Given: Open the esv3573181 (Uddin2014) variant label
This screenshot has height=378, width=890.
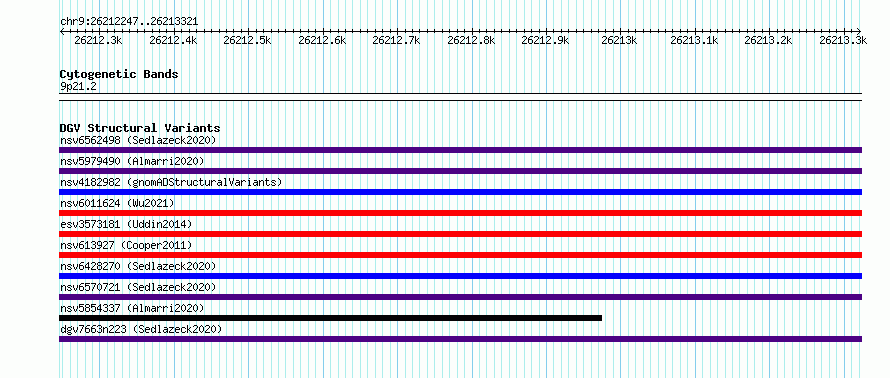Looking at the screenshot, I should [x=127, y=224].
